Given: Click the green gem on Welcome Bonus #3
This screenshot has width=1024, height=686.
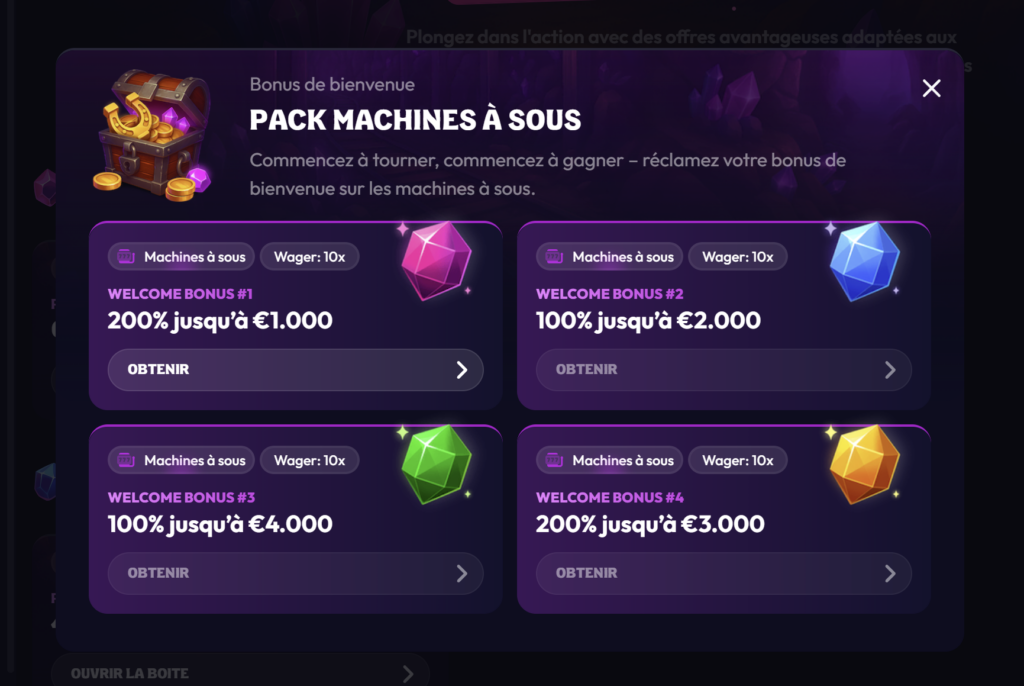Looking at the screenshot, I should 435,464.
